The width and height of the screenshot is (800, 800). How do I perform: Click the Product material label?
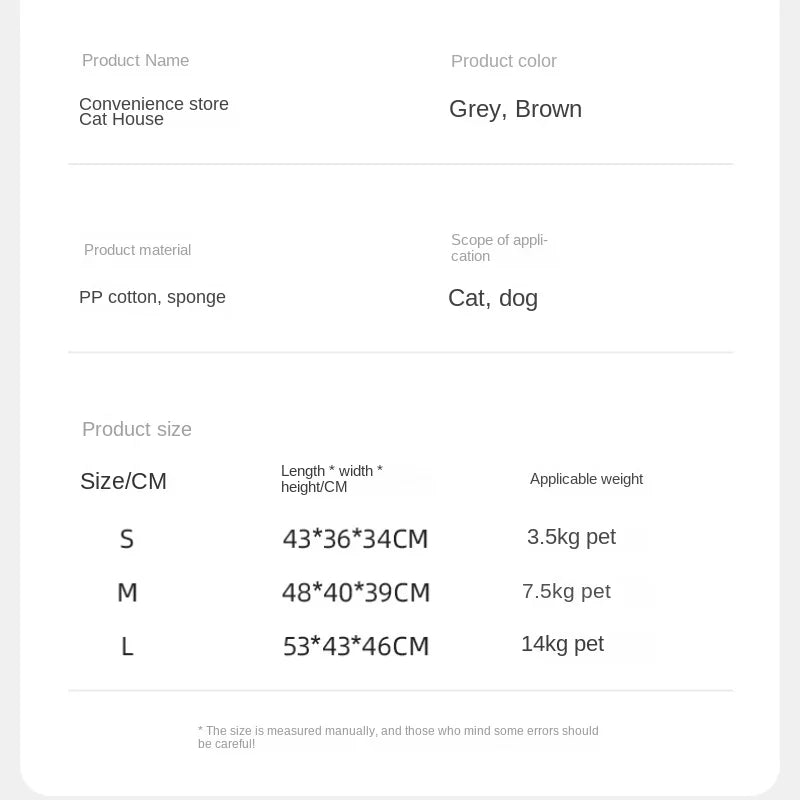pos(137,250)
